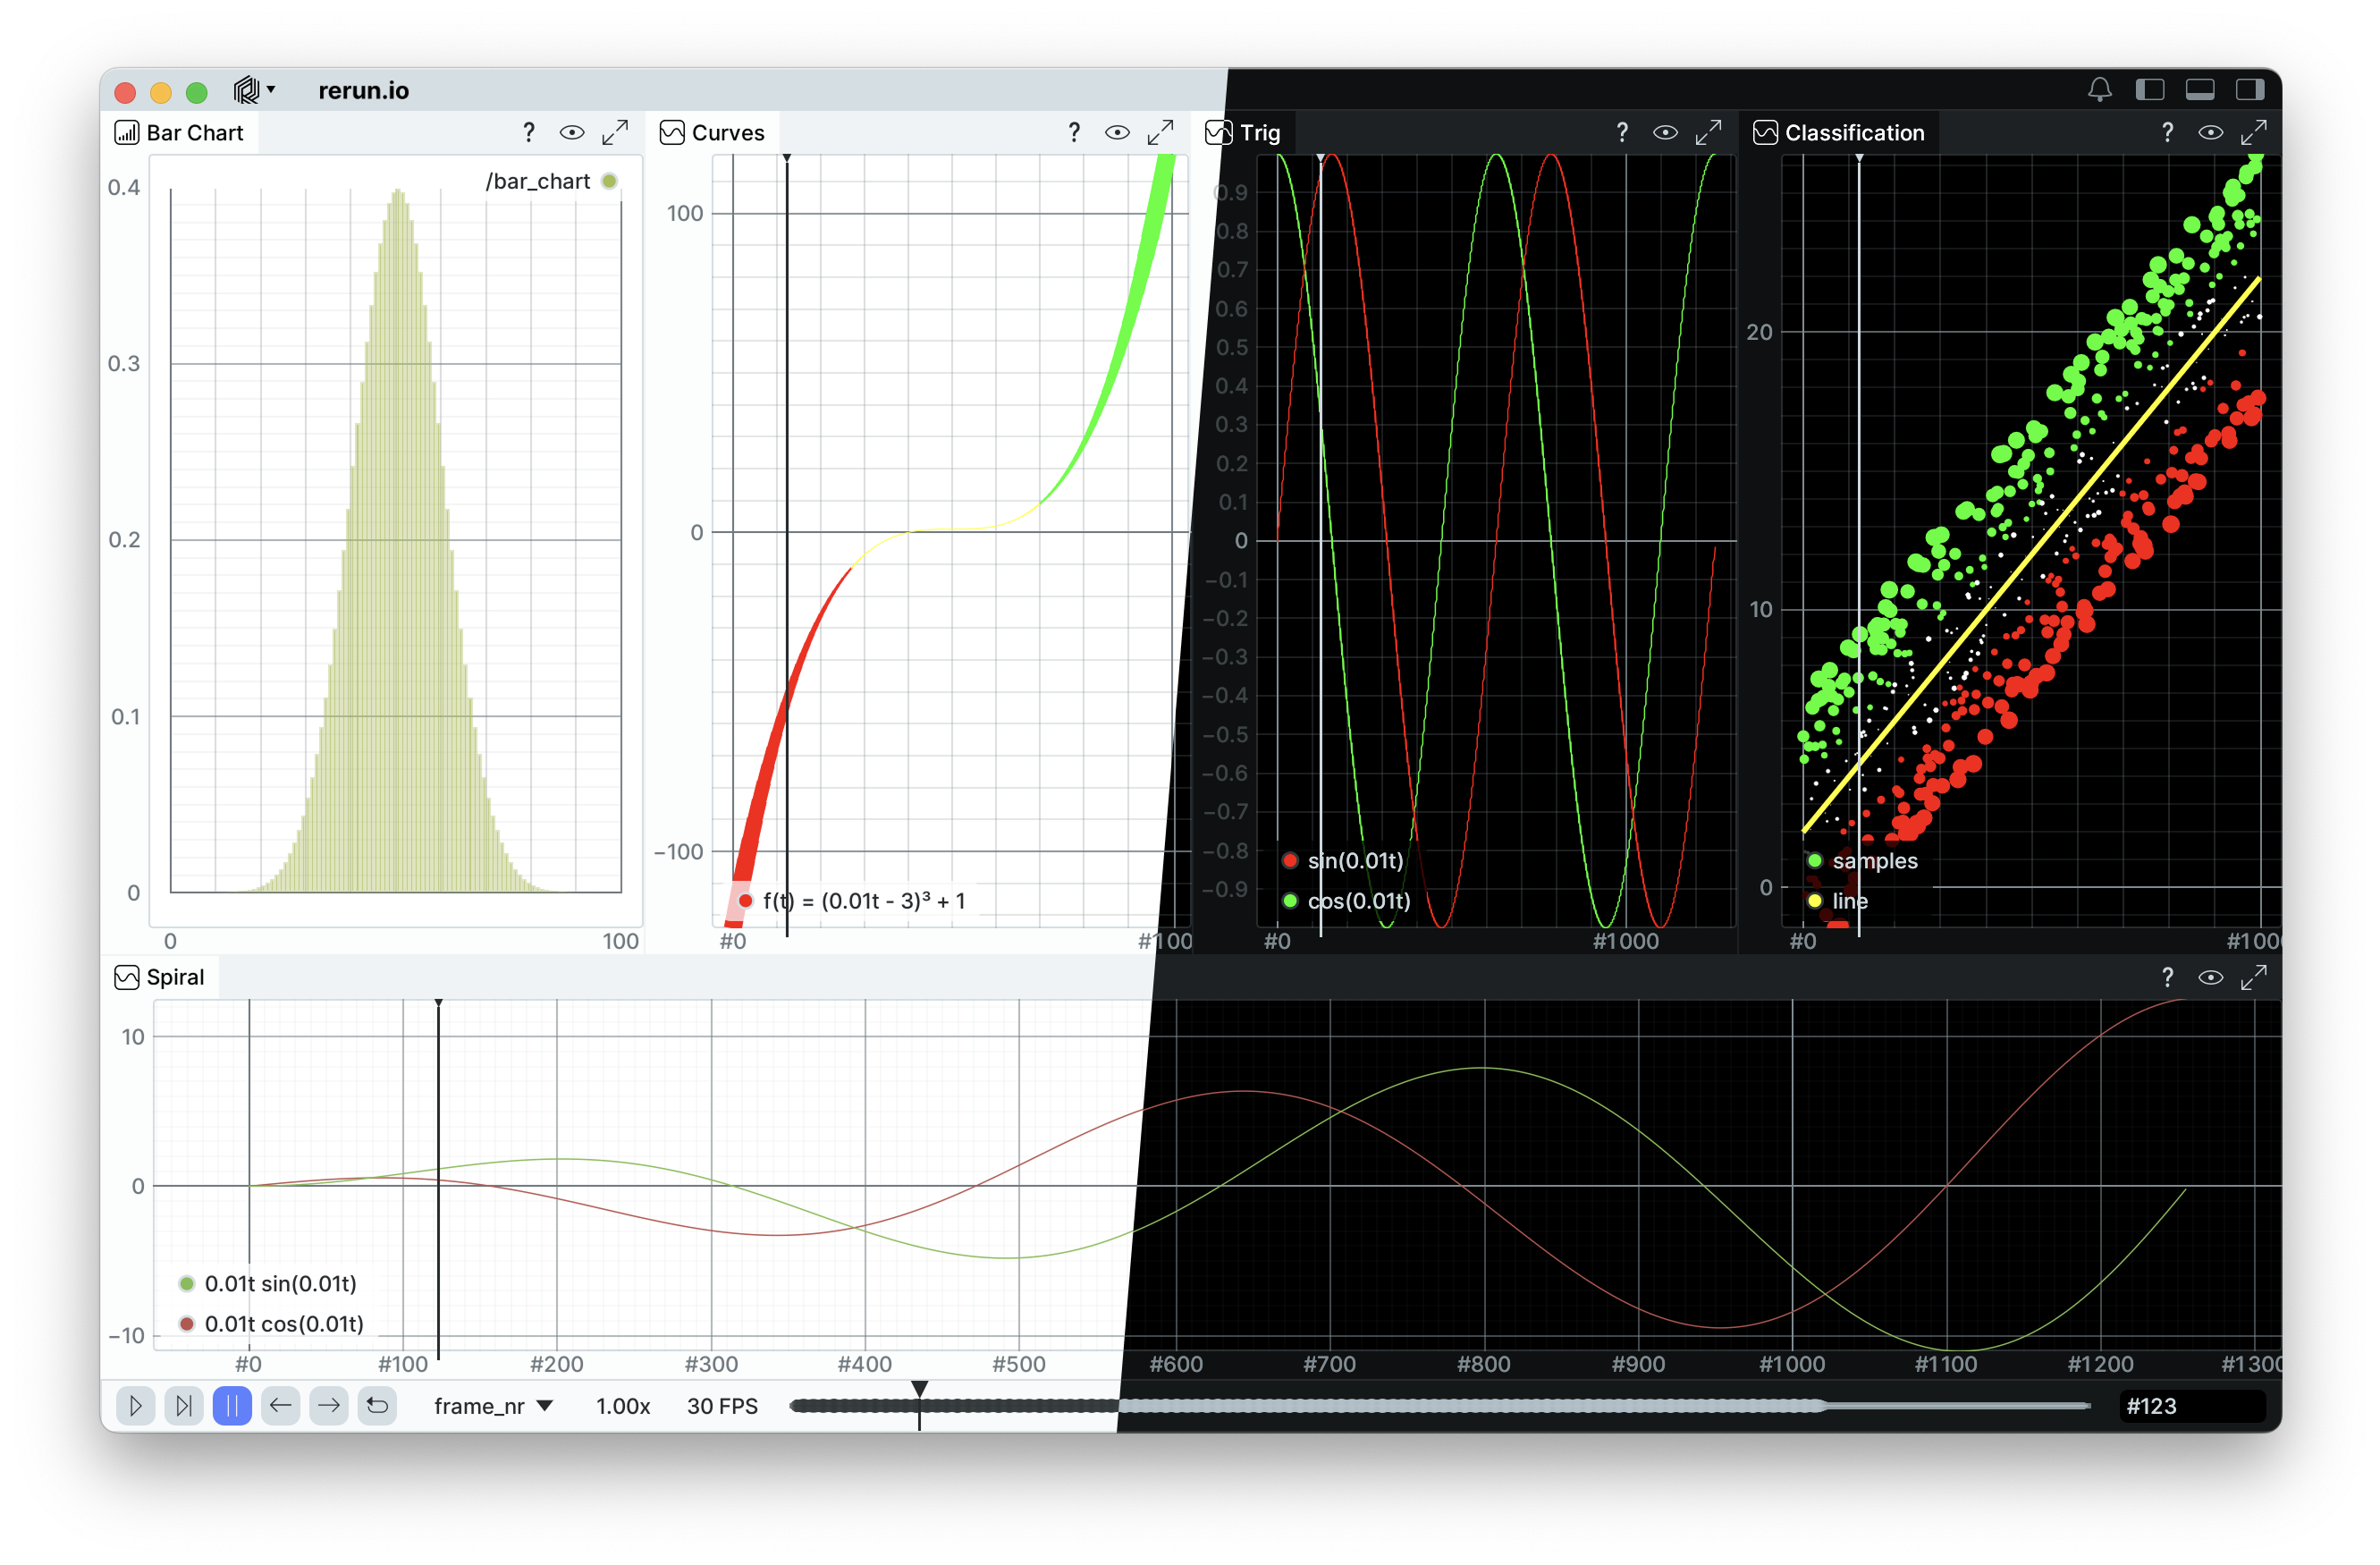2380x1565 pixels.
Task: Toggle the right selection panel icon
Action: coord(2249,90)
